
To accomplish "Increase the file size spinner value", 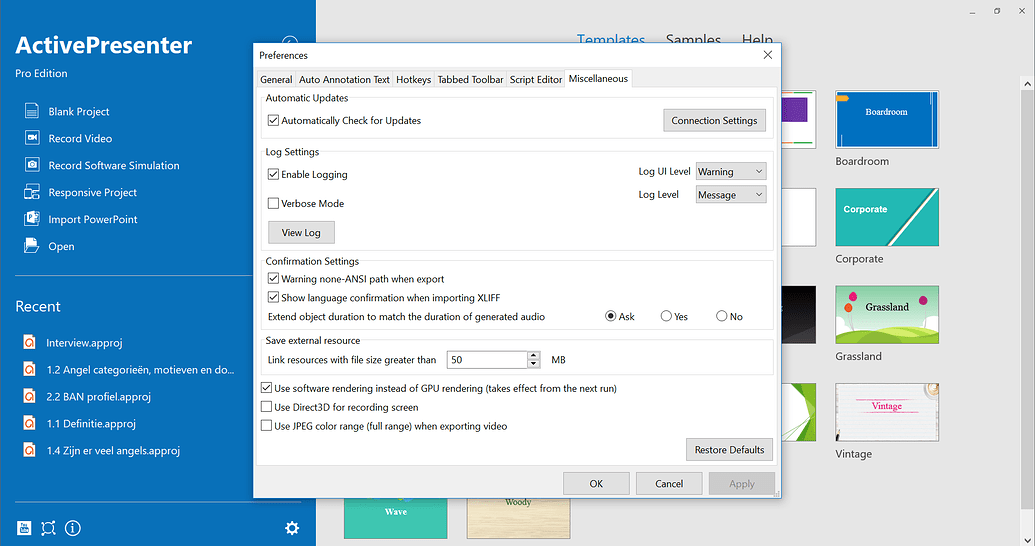I will pos(534,356).
